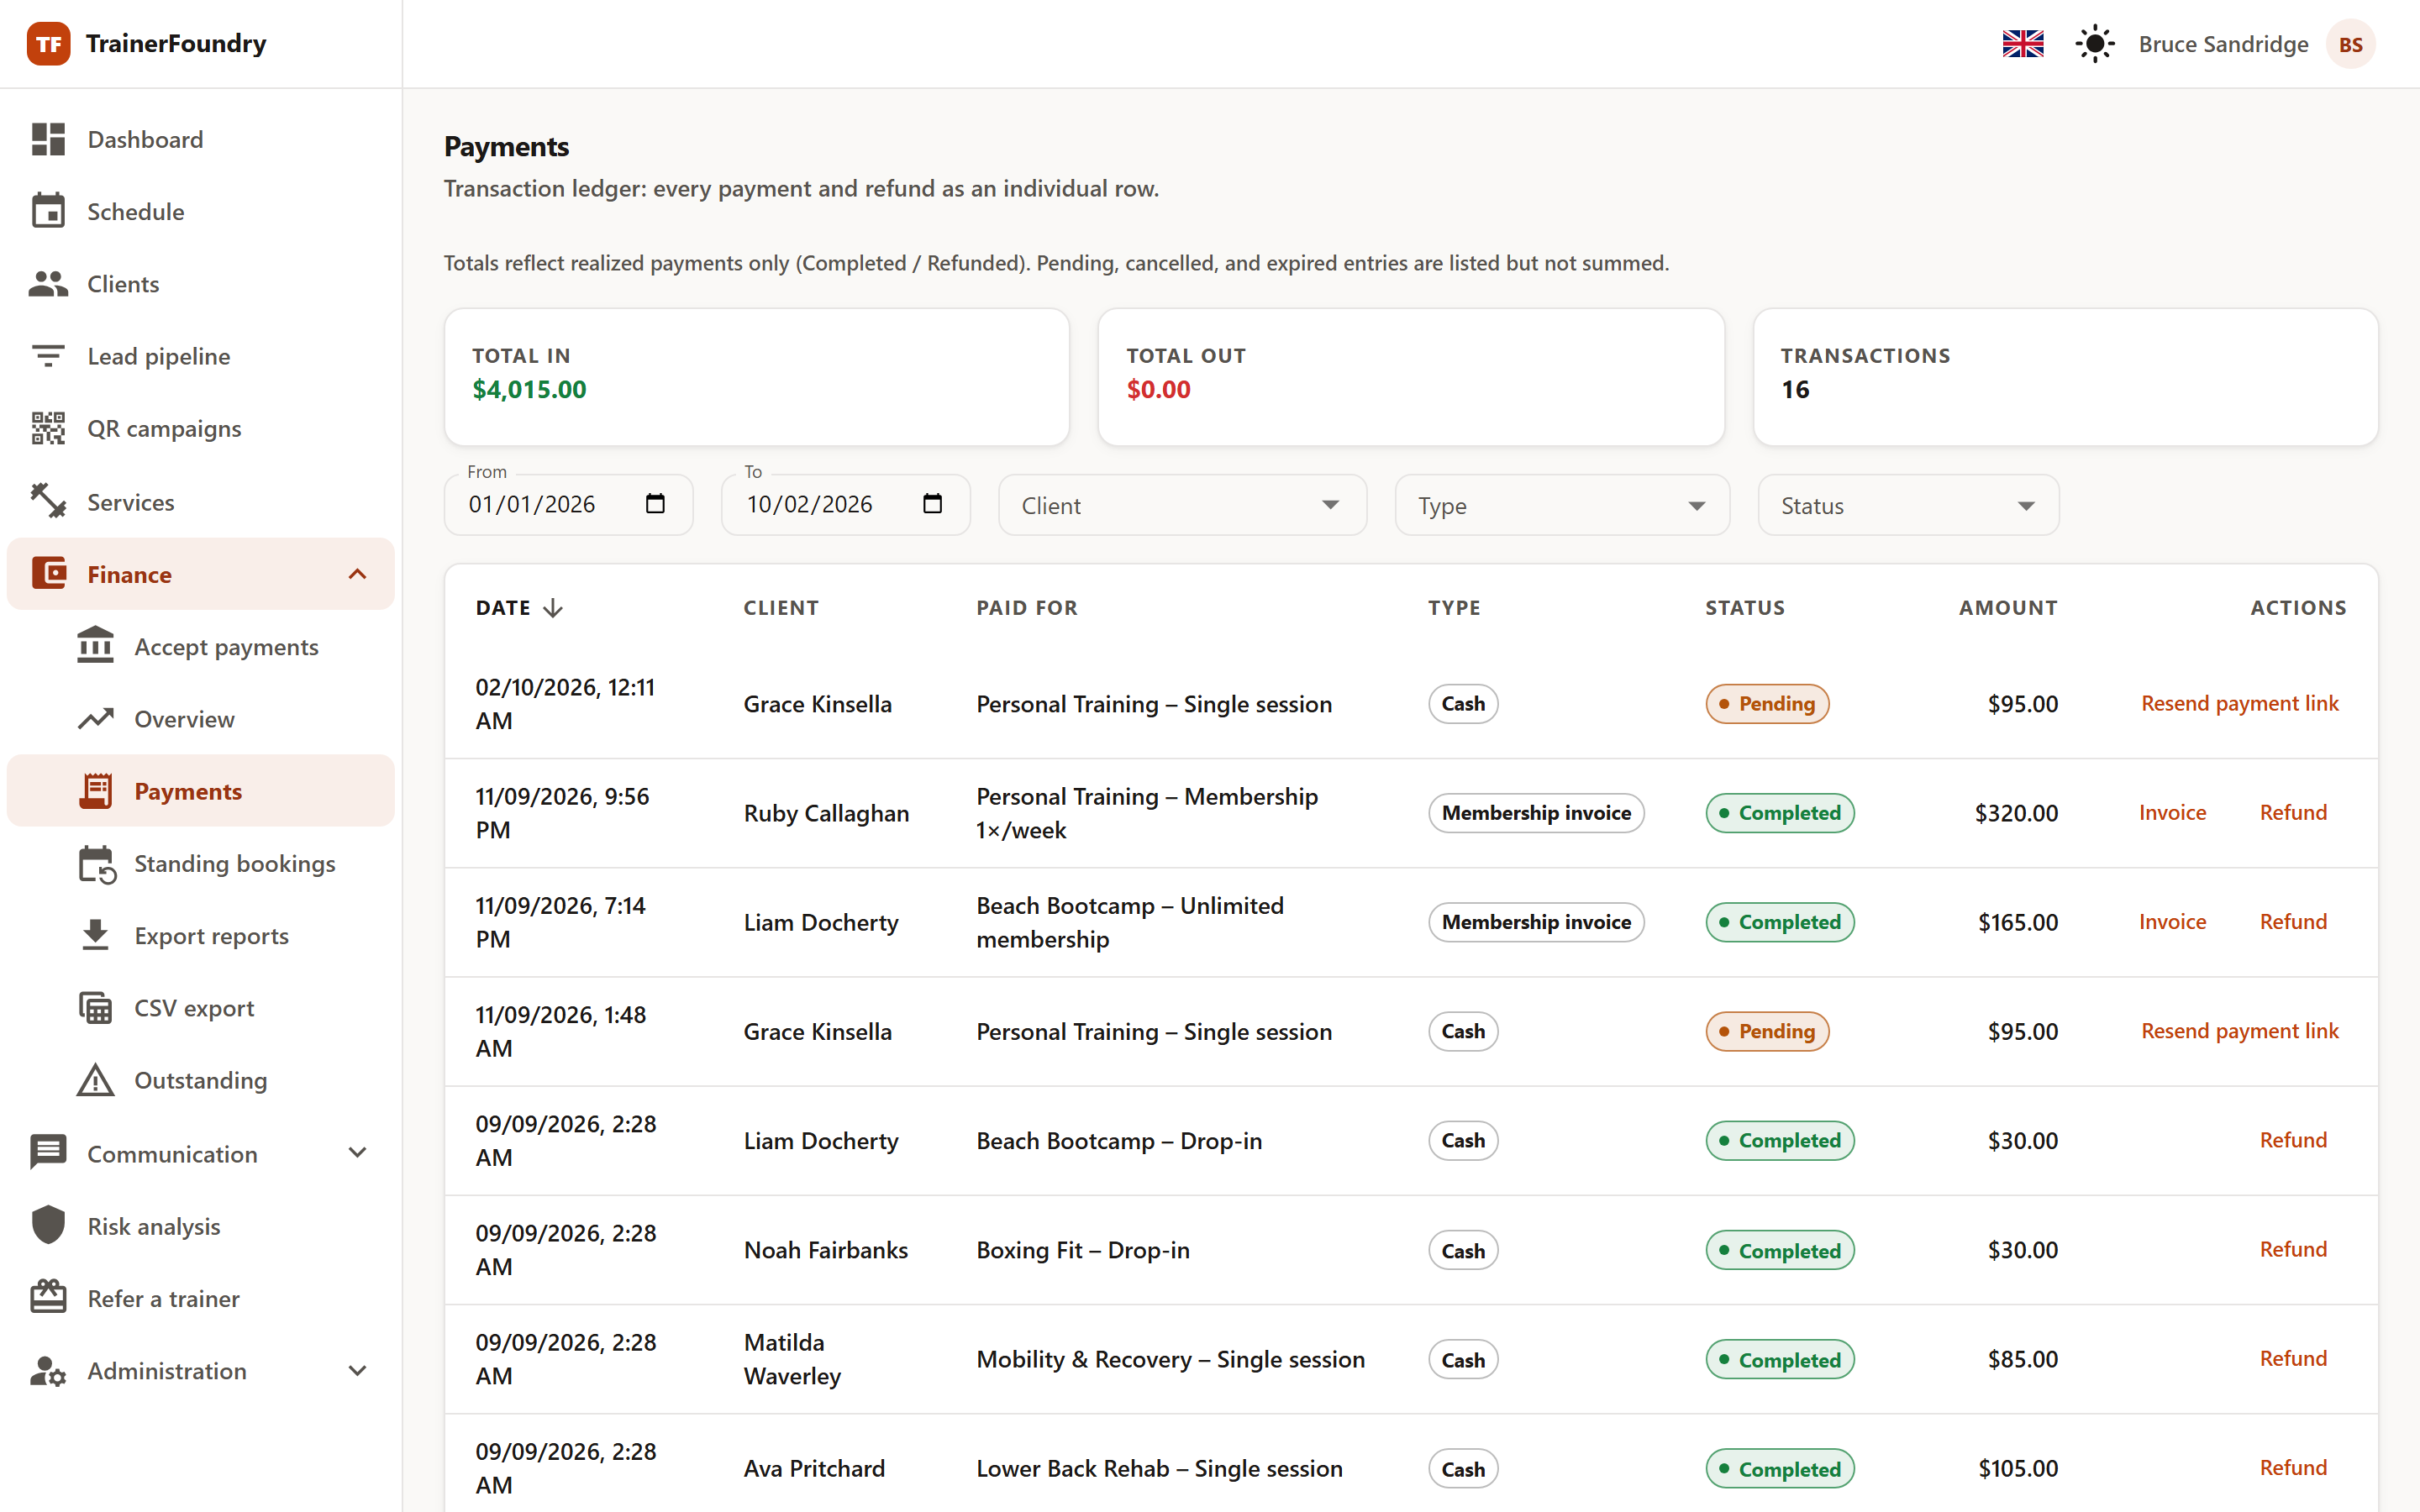Open the Client filter dropdown

[1182, 505]
